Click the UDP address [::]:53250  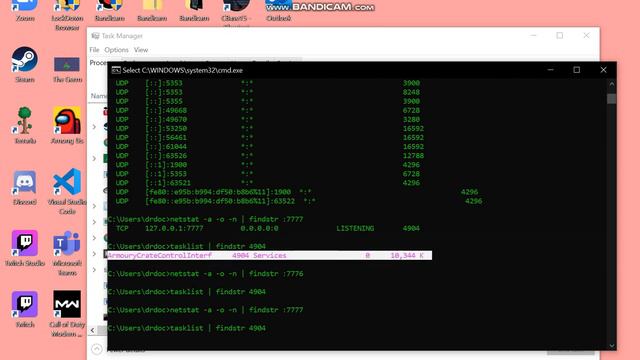tap(166, 128)
